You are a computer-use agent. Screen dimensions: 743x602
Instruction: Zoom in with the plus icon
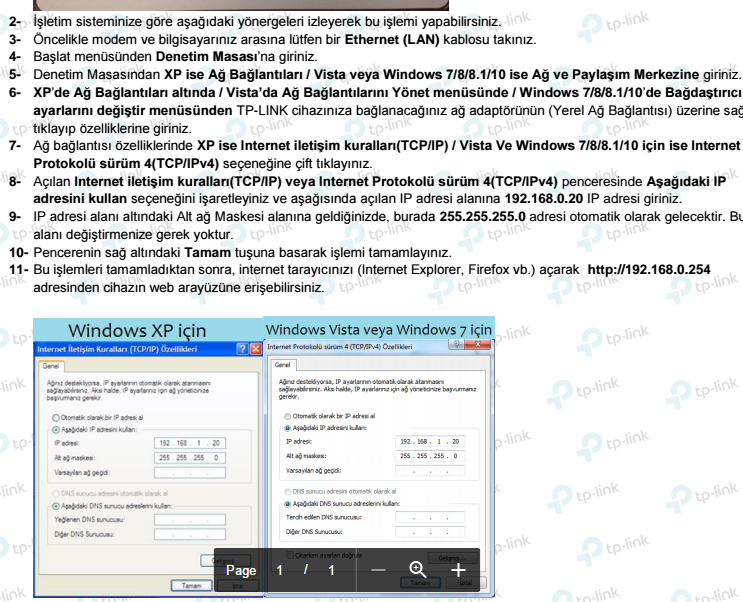coord(458,570)
